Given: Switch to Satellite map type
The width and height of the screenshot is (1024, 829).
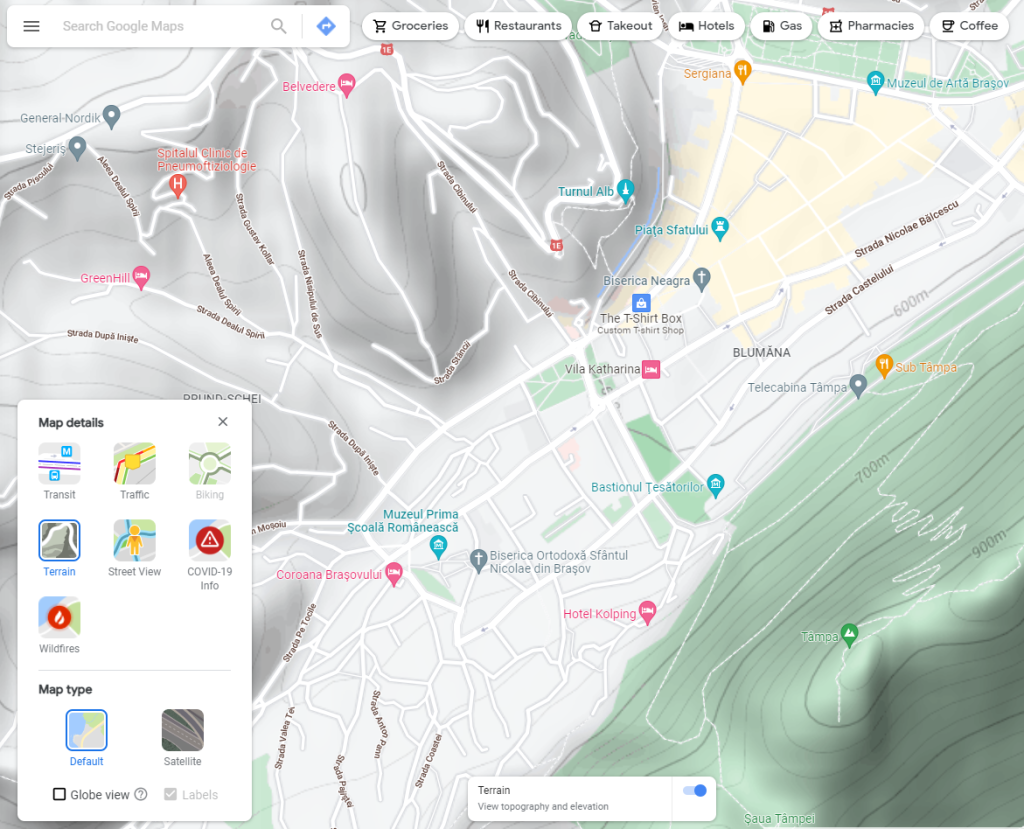Looking at the screenshot, I should coord(183,738).
